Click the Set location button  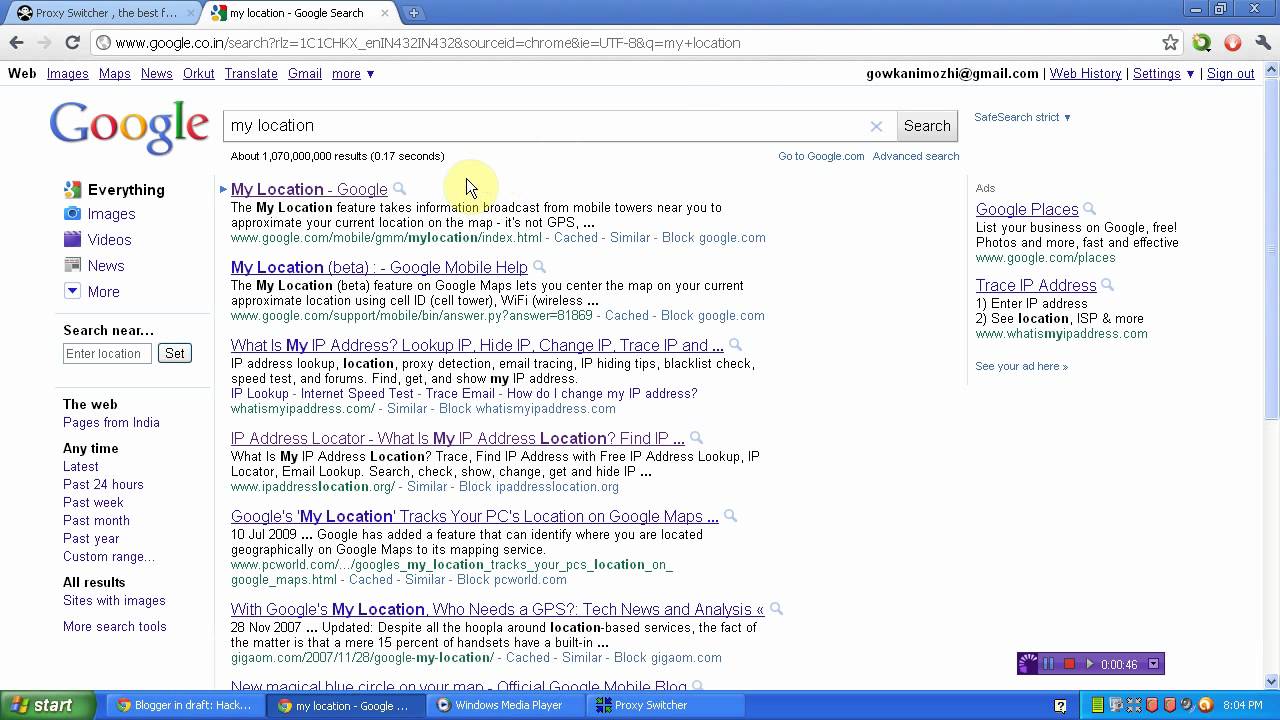(175, 353)
